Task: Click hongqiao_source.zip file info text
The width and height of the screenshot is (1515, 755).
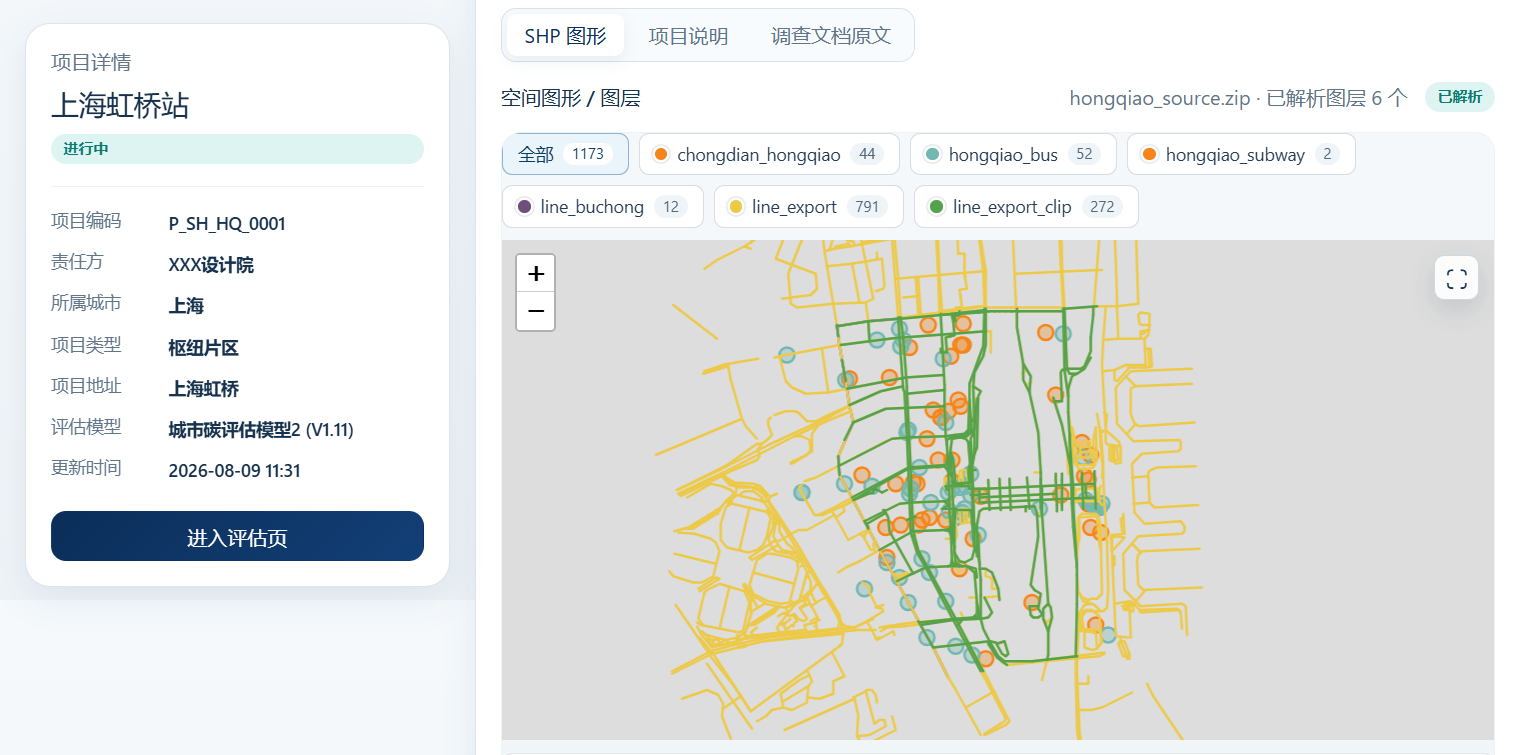Action: pyautogui.click(x=1238, y=98)
